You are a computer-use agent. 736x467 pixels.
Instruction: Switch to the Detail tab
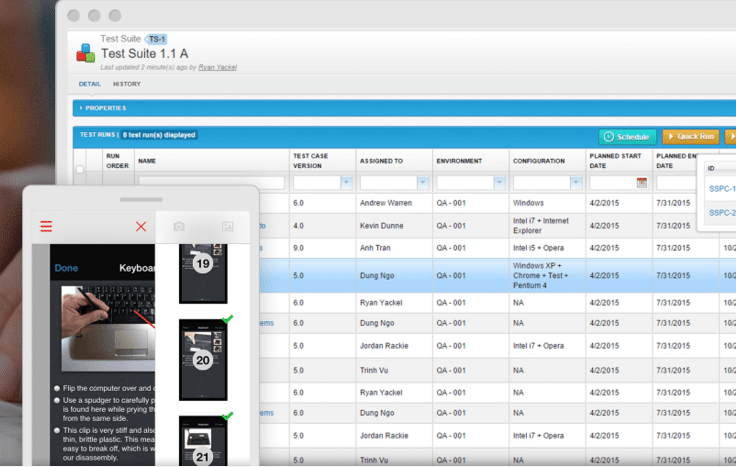click(x=90, y=84)
